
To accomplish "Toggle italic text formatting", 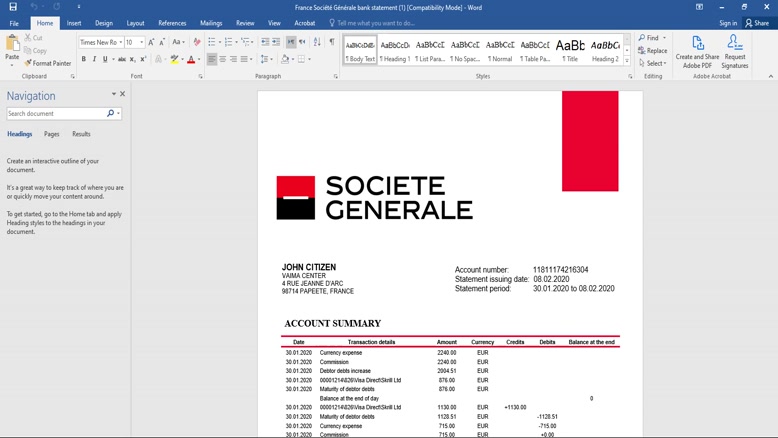I will [x=94, y=59].
